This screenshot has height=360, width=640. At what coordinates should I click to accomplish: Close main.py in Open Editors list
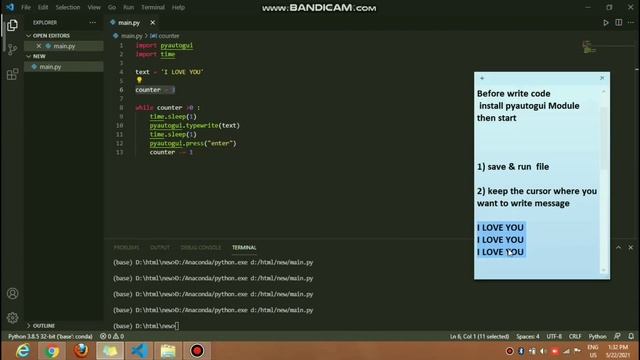pos(39,46)
